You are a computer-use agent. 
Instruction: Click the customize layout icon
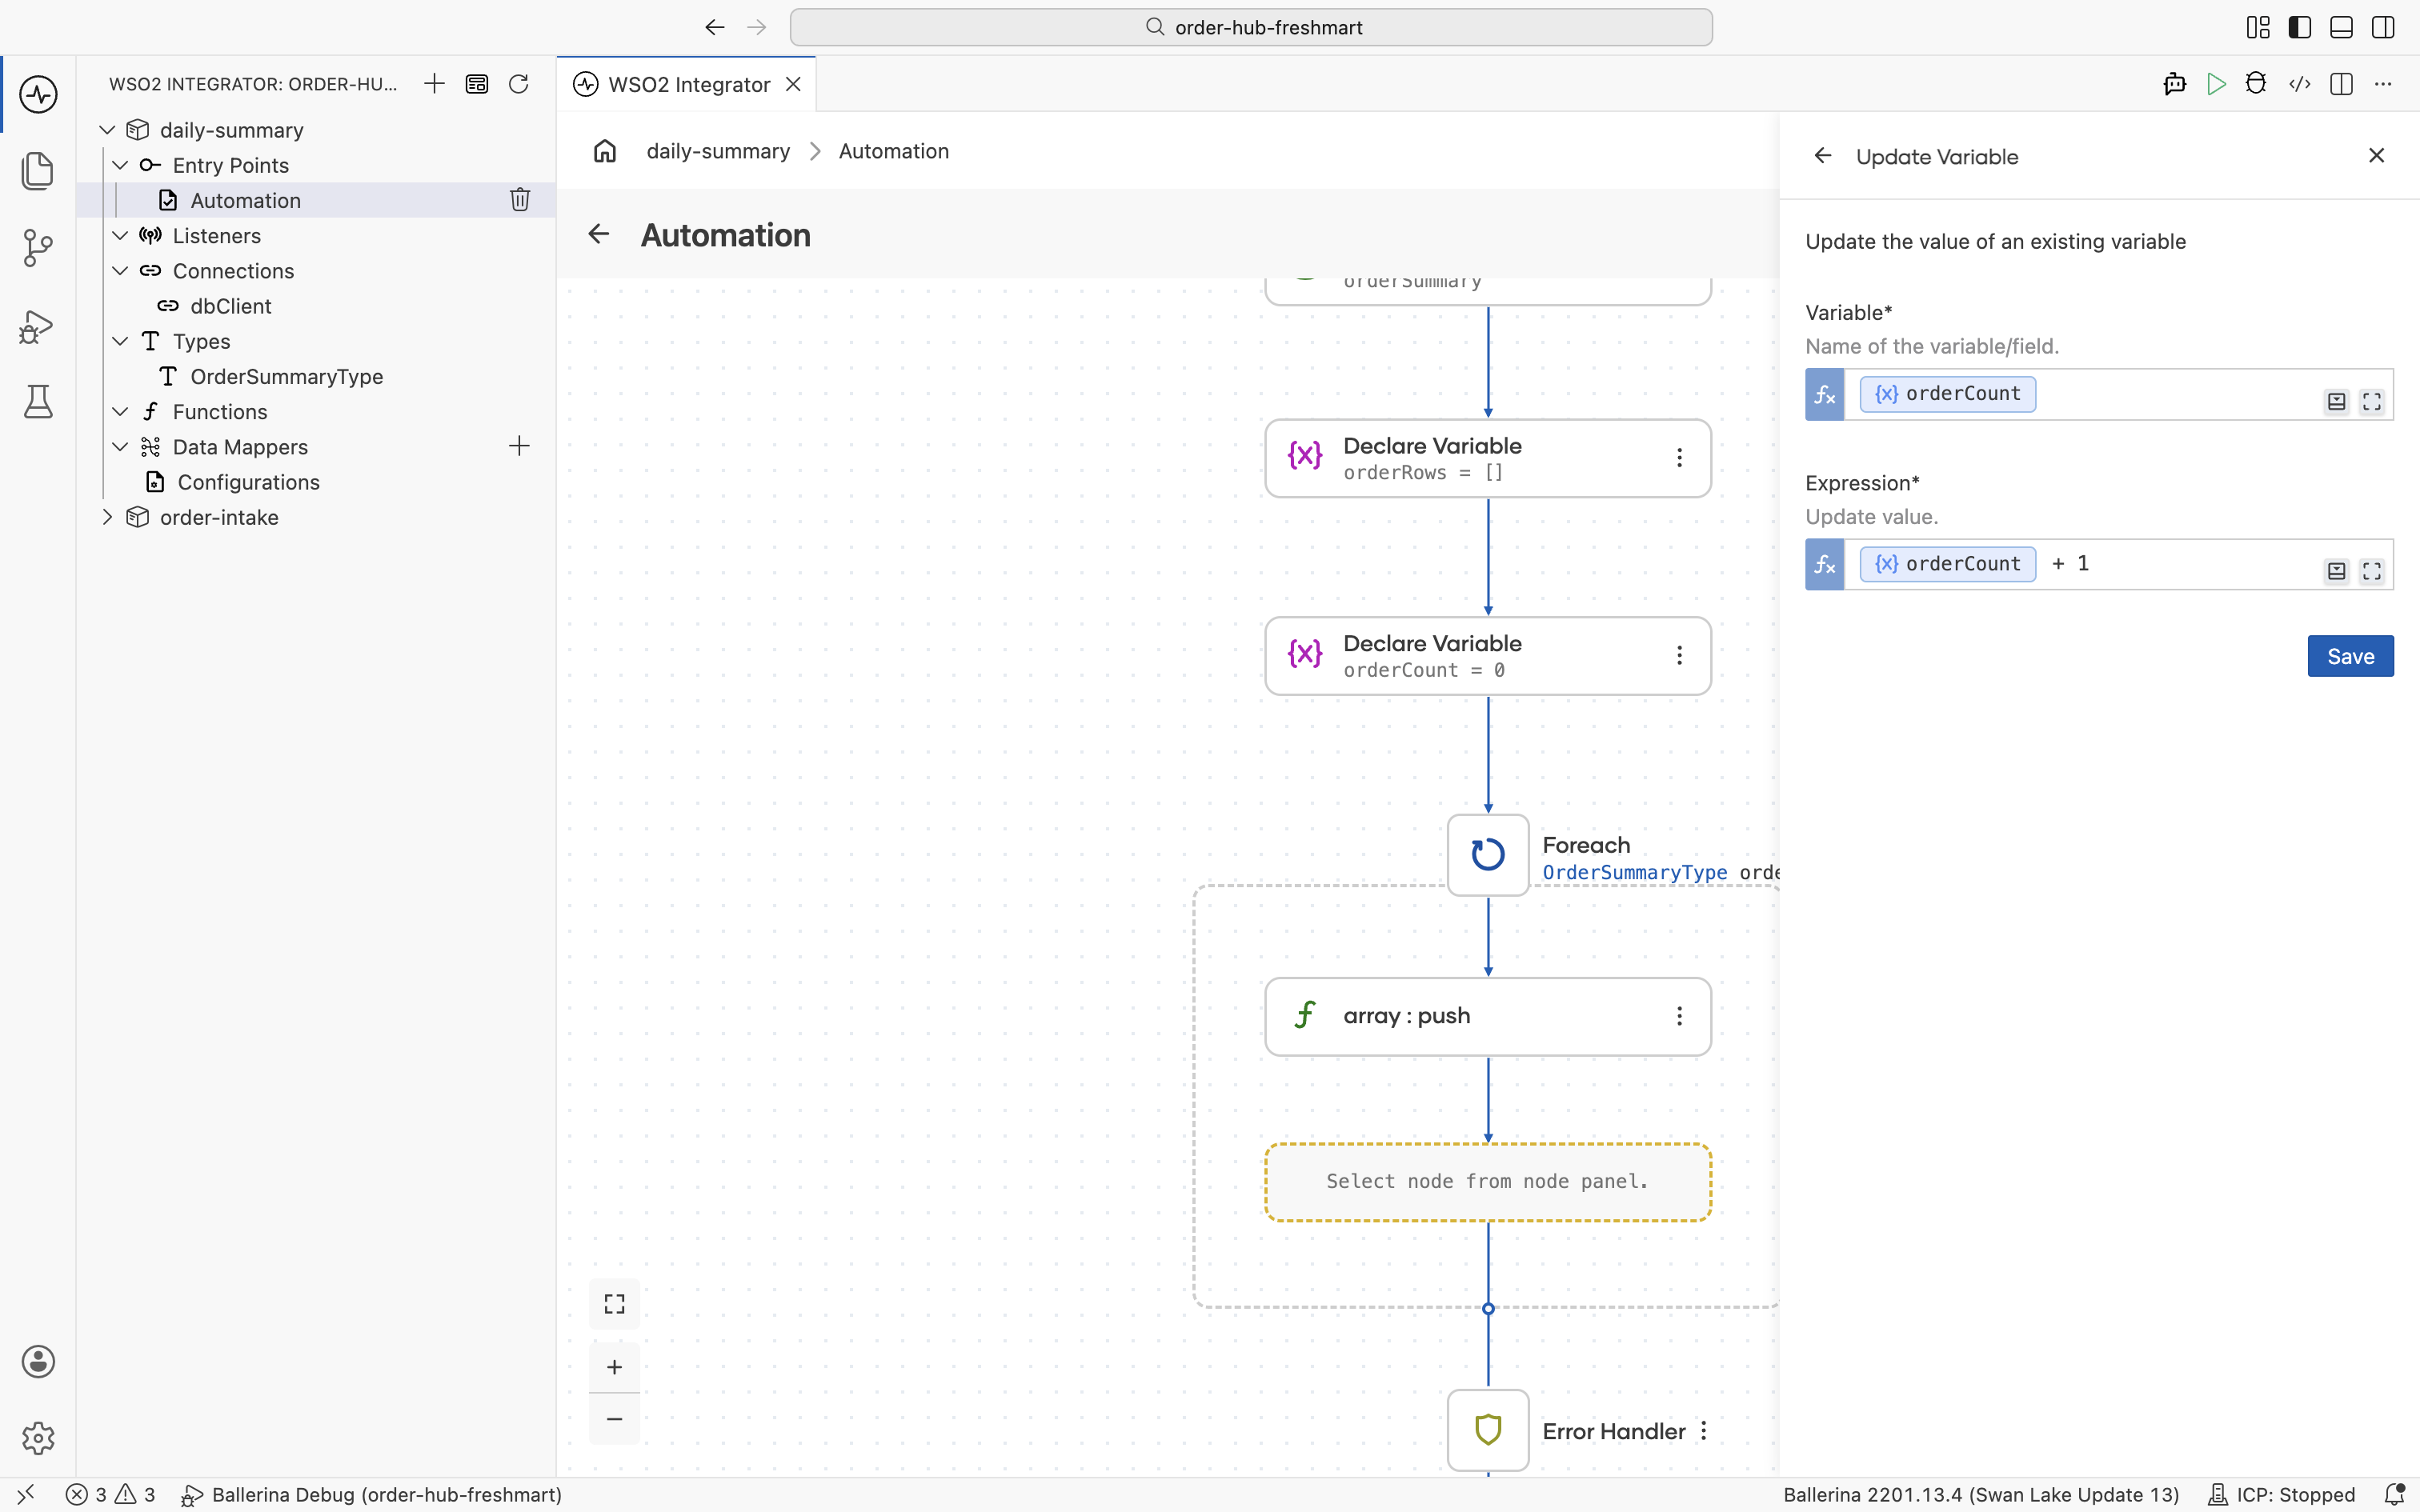click(x=2258, y=27)
